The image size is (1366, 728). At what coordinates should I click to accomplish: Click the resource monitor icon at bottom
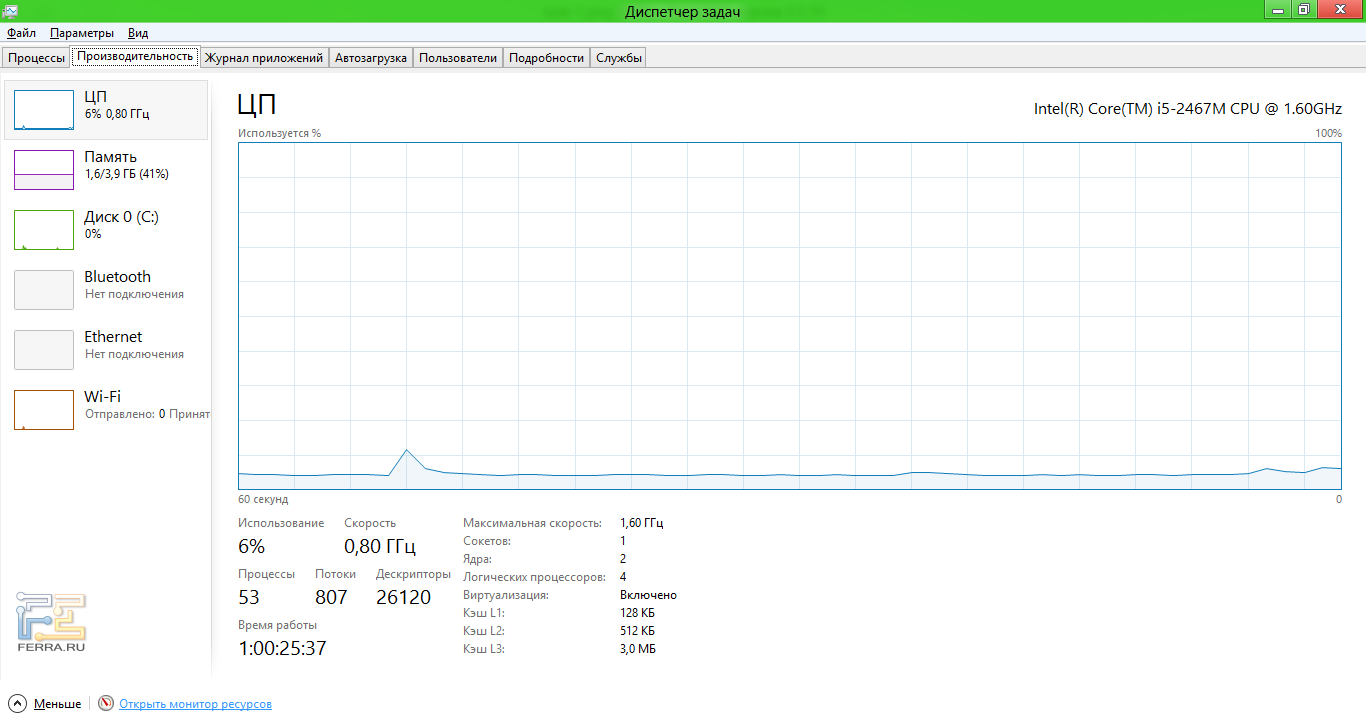106,704
